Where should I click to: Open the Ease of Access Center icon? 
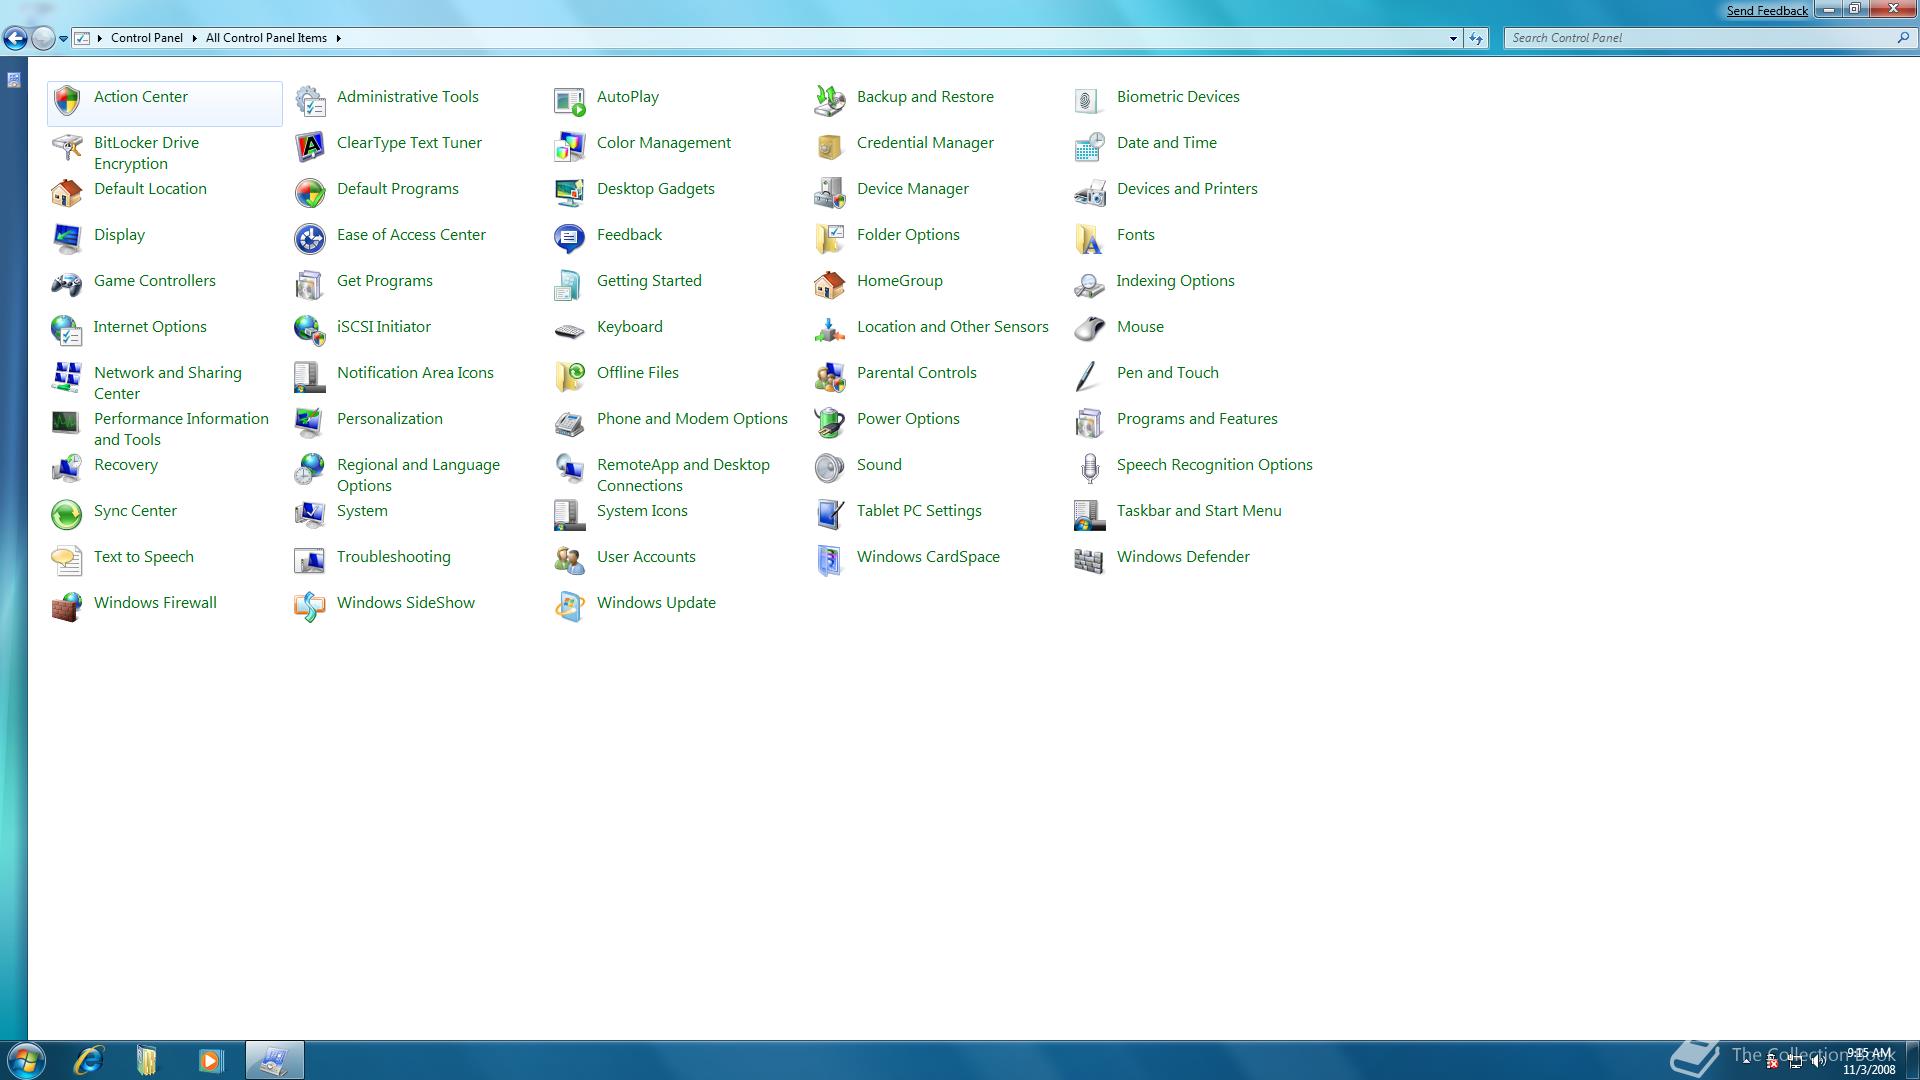pos(310,238)
